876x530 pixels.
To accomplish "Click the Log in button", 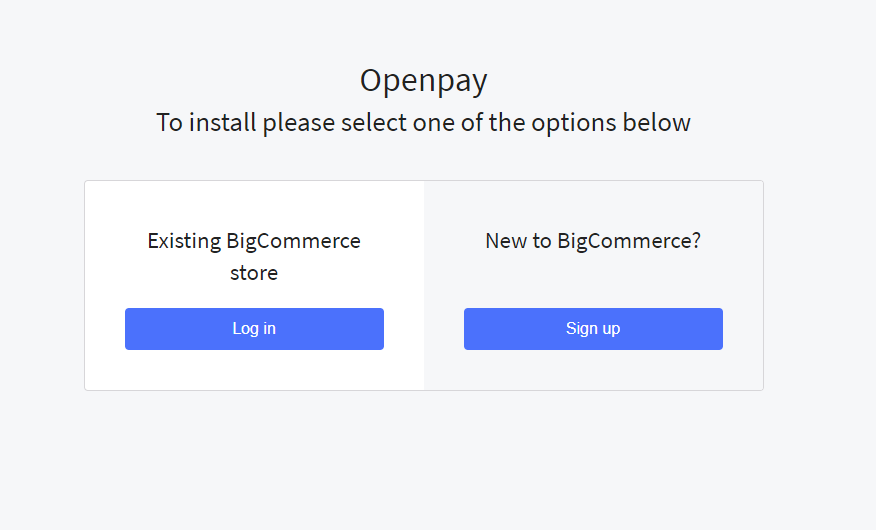I will 254,329.
